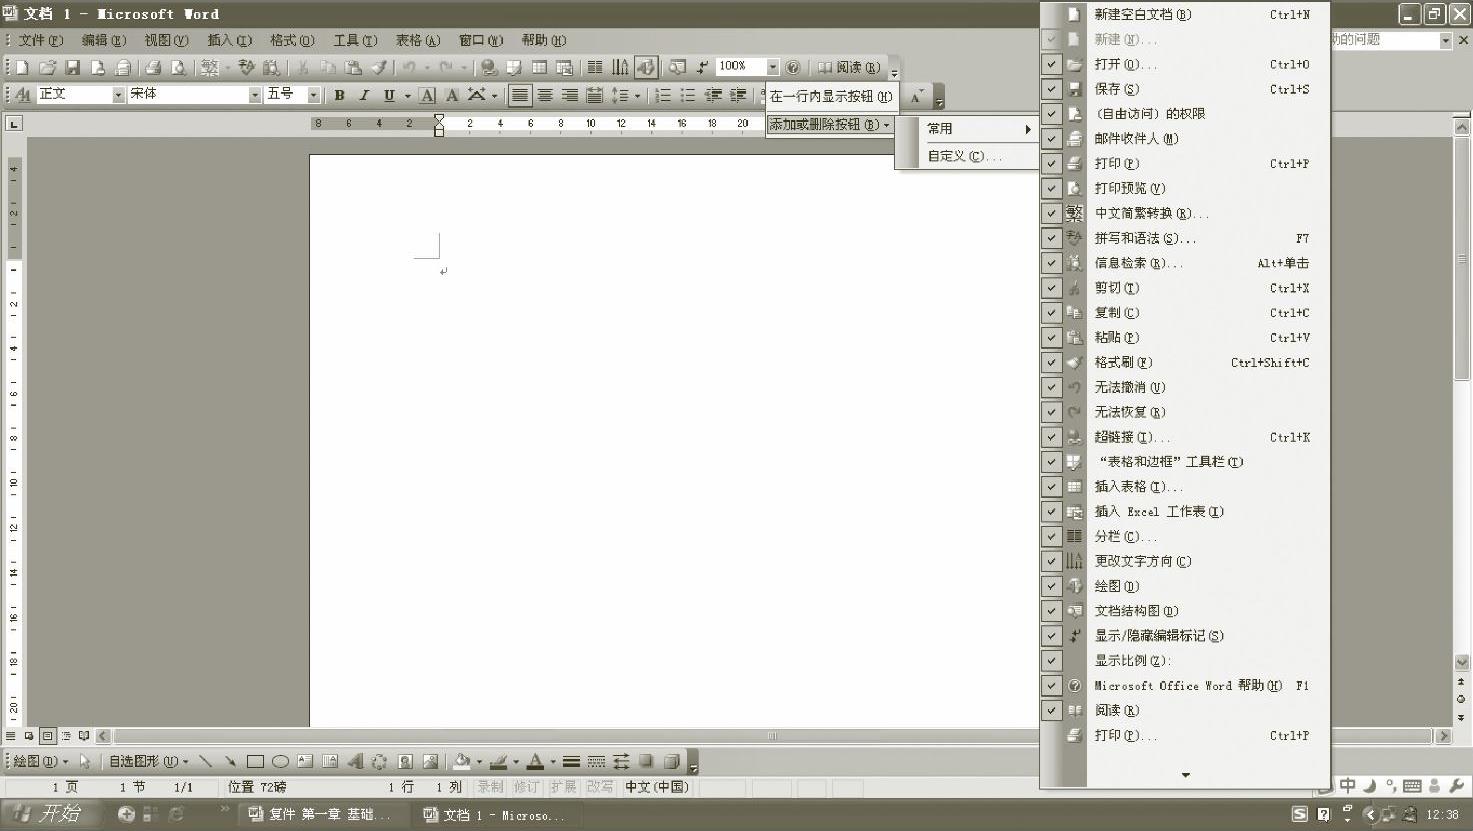This screenshot has width=1473, height=831.
Task: Click the Italic I formatting icon
Action: tap(364, 95)
